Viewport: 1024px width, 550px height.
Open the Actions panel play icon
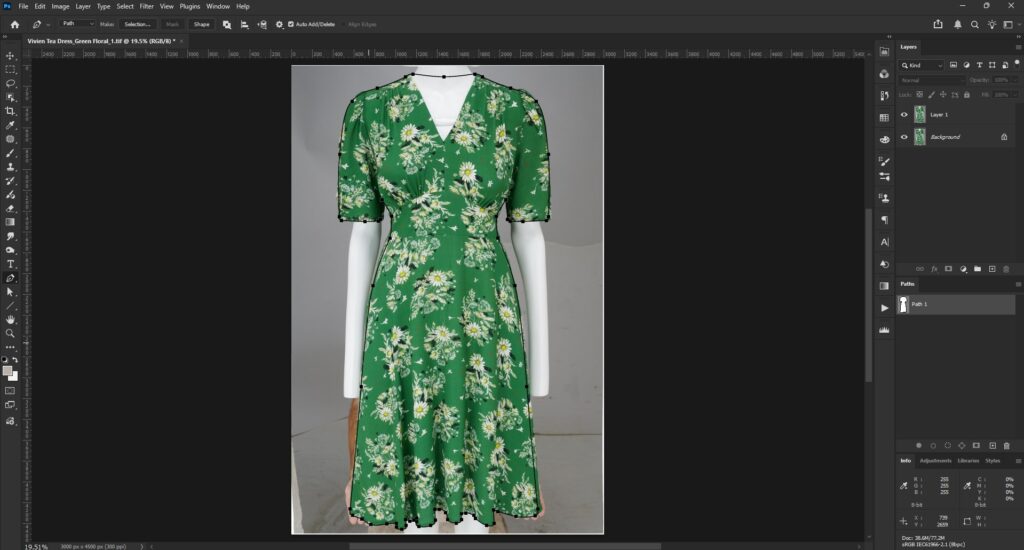click(884, 308)
